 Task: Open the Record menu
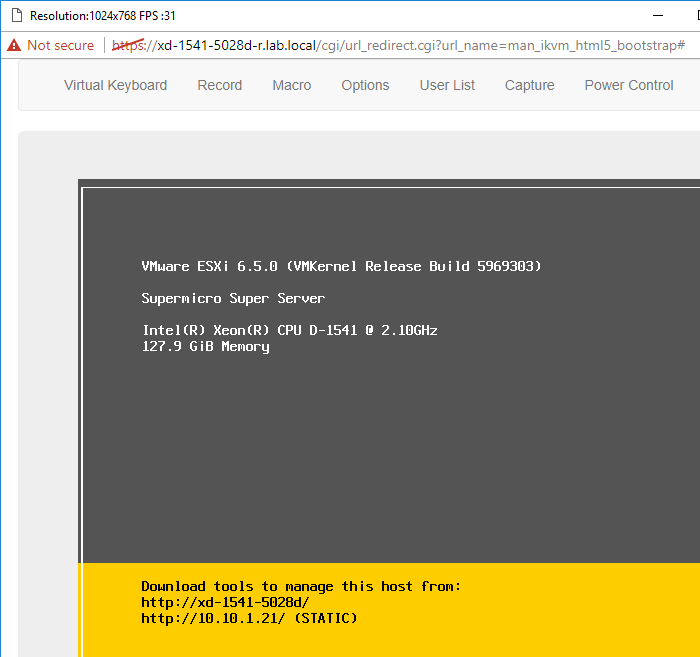pyautogui.click(x=220, y=85)
